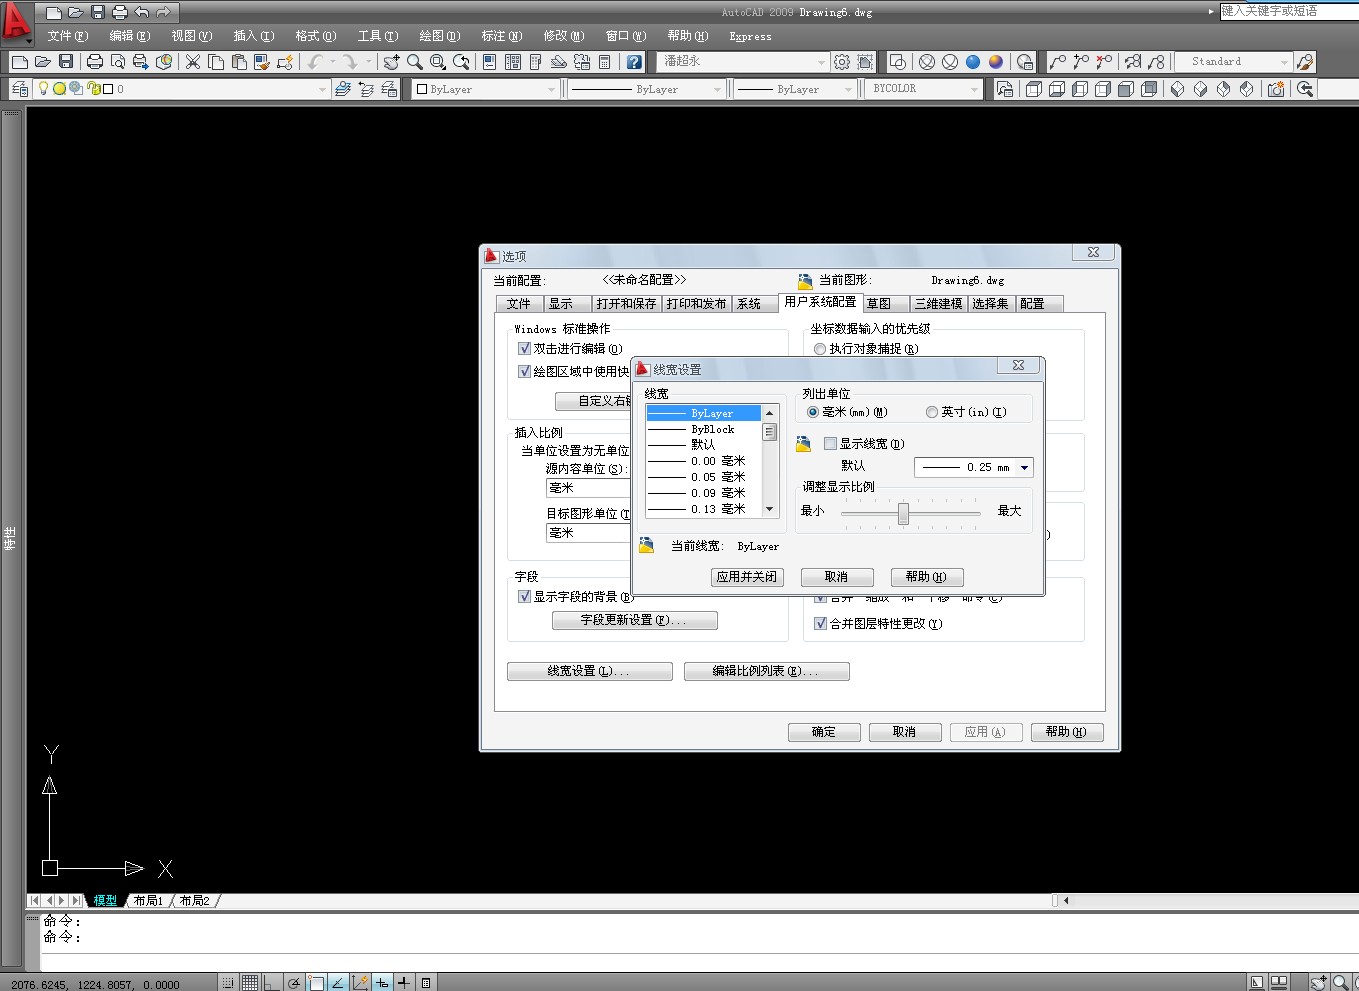Click the 线宽设置(L)... button
The height and width of the screenshot is (991, 1359).
tap(590, 671)
